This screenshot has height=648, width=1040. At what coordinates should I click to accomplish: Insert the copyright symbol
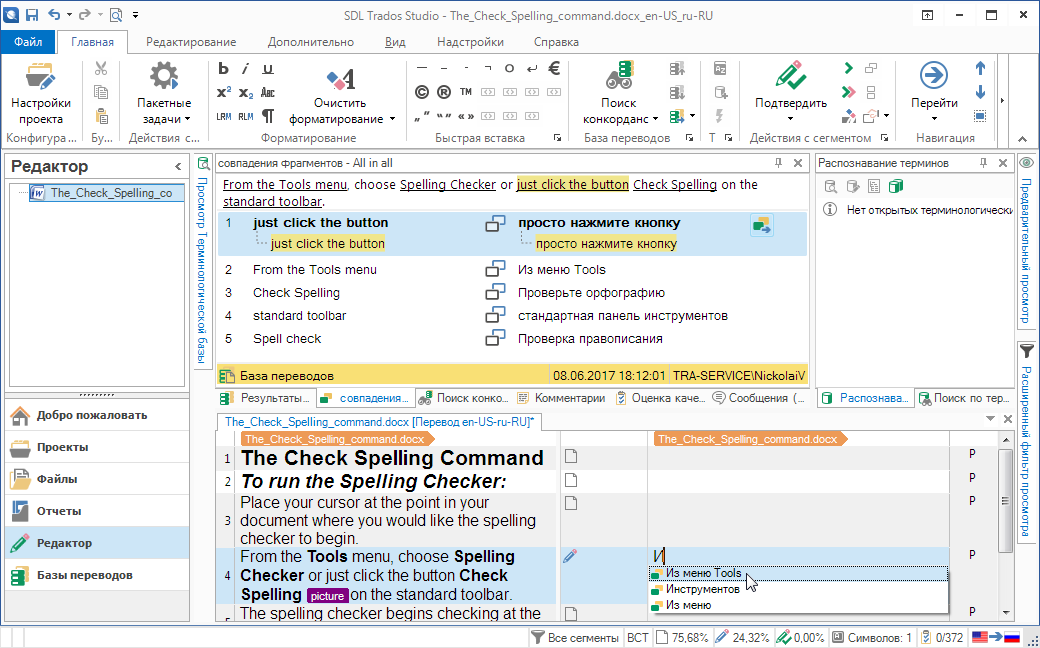[421, 92]
